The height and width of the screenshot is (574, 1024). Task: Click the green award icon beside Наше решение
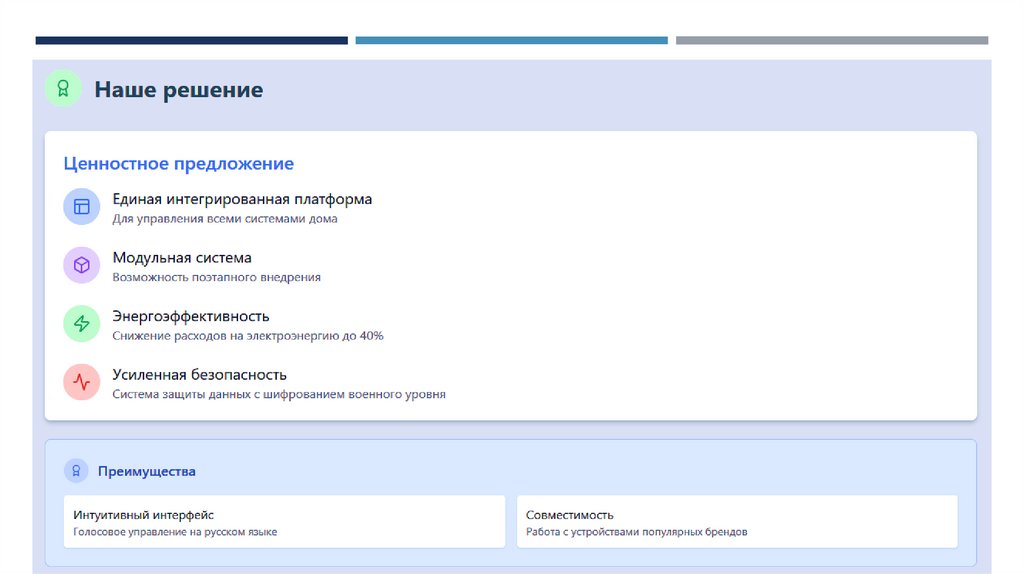click(63, 88)
